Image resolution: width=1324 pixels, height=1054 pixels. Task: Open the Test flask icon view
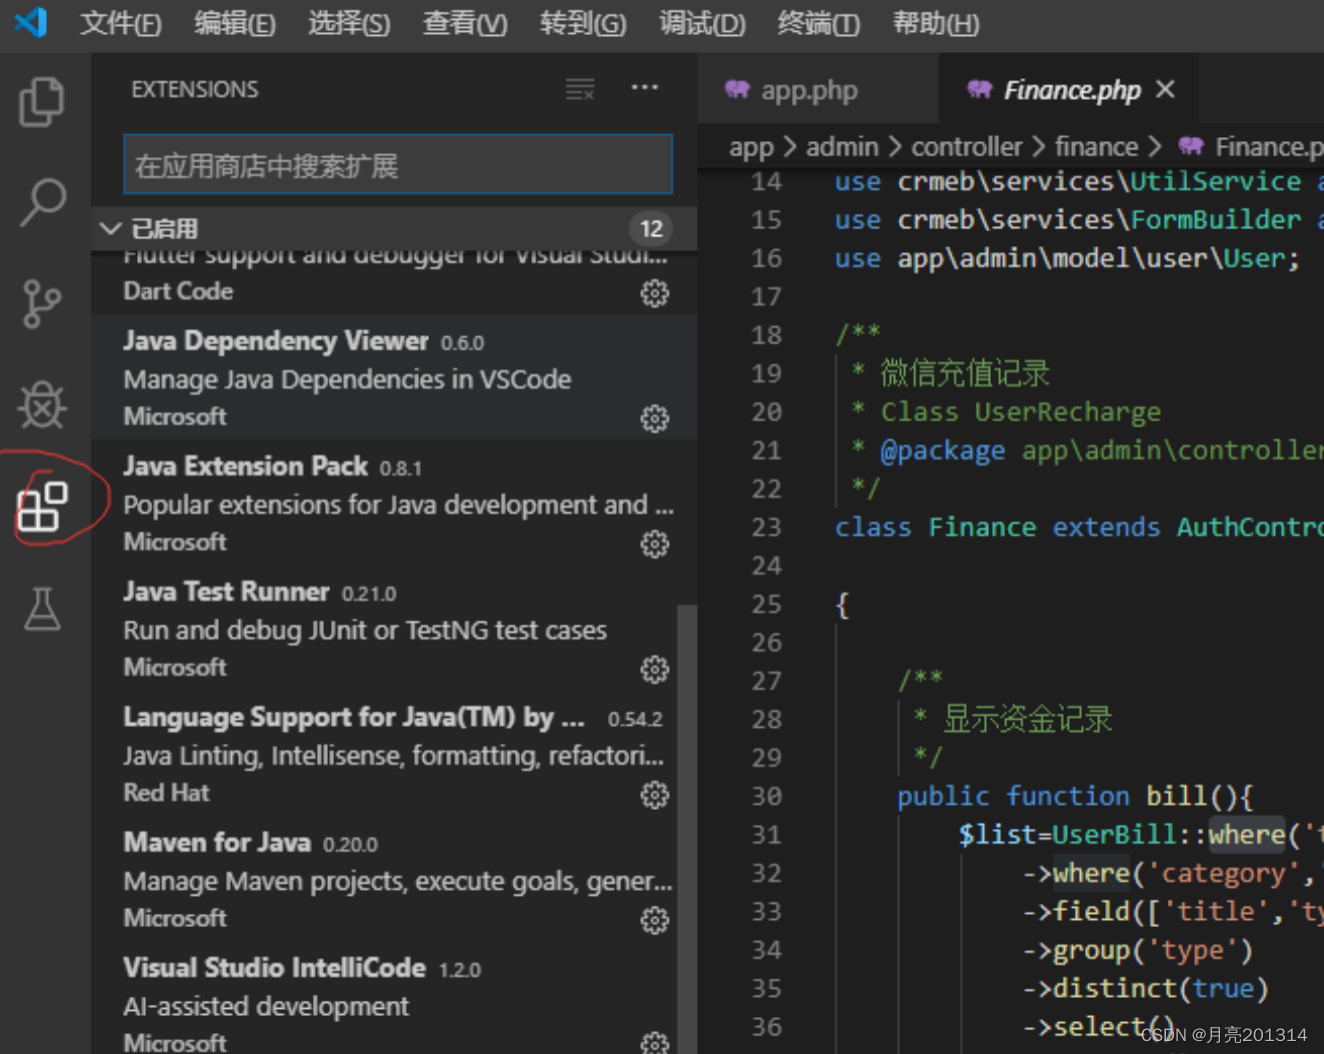[x=42, y=609]
